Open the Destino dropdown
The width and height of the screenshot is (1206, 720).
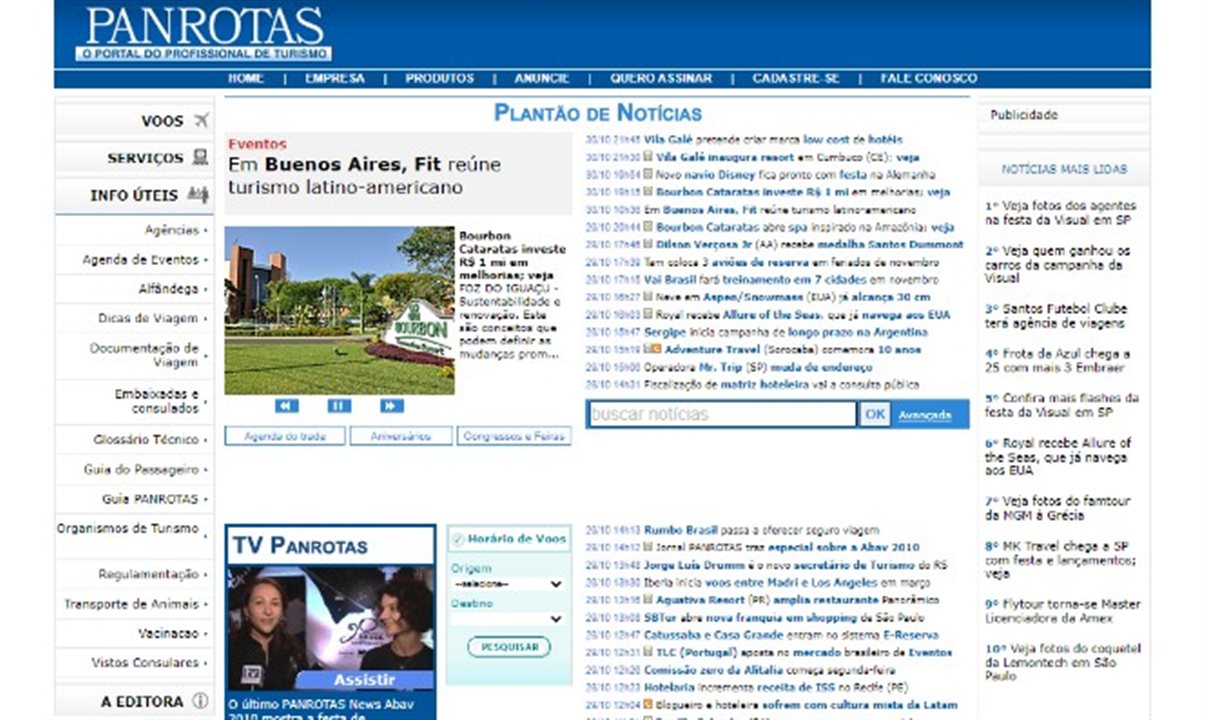pyautogui.click(x=508, y=619)
